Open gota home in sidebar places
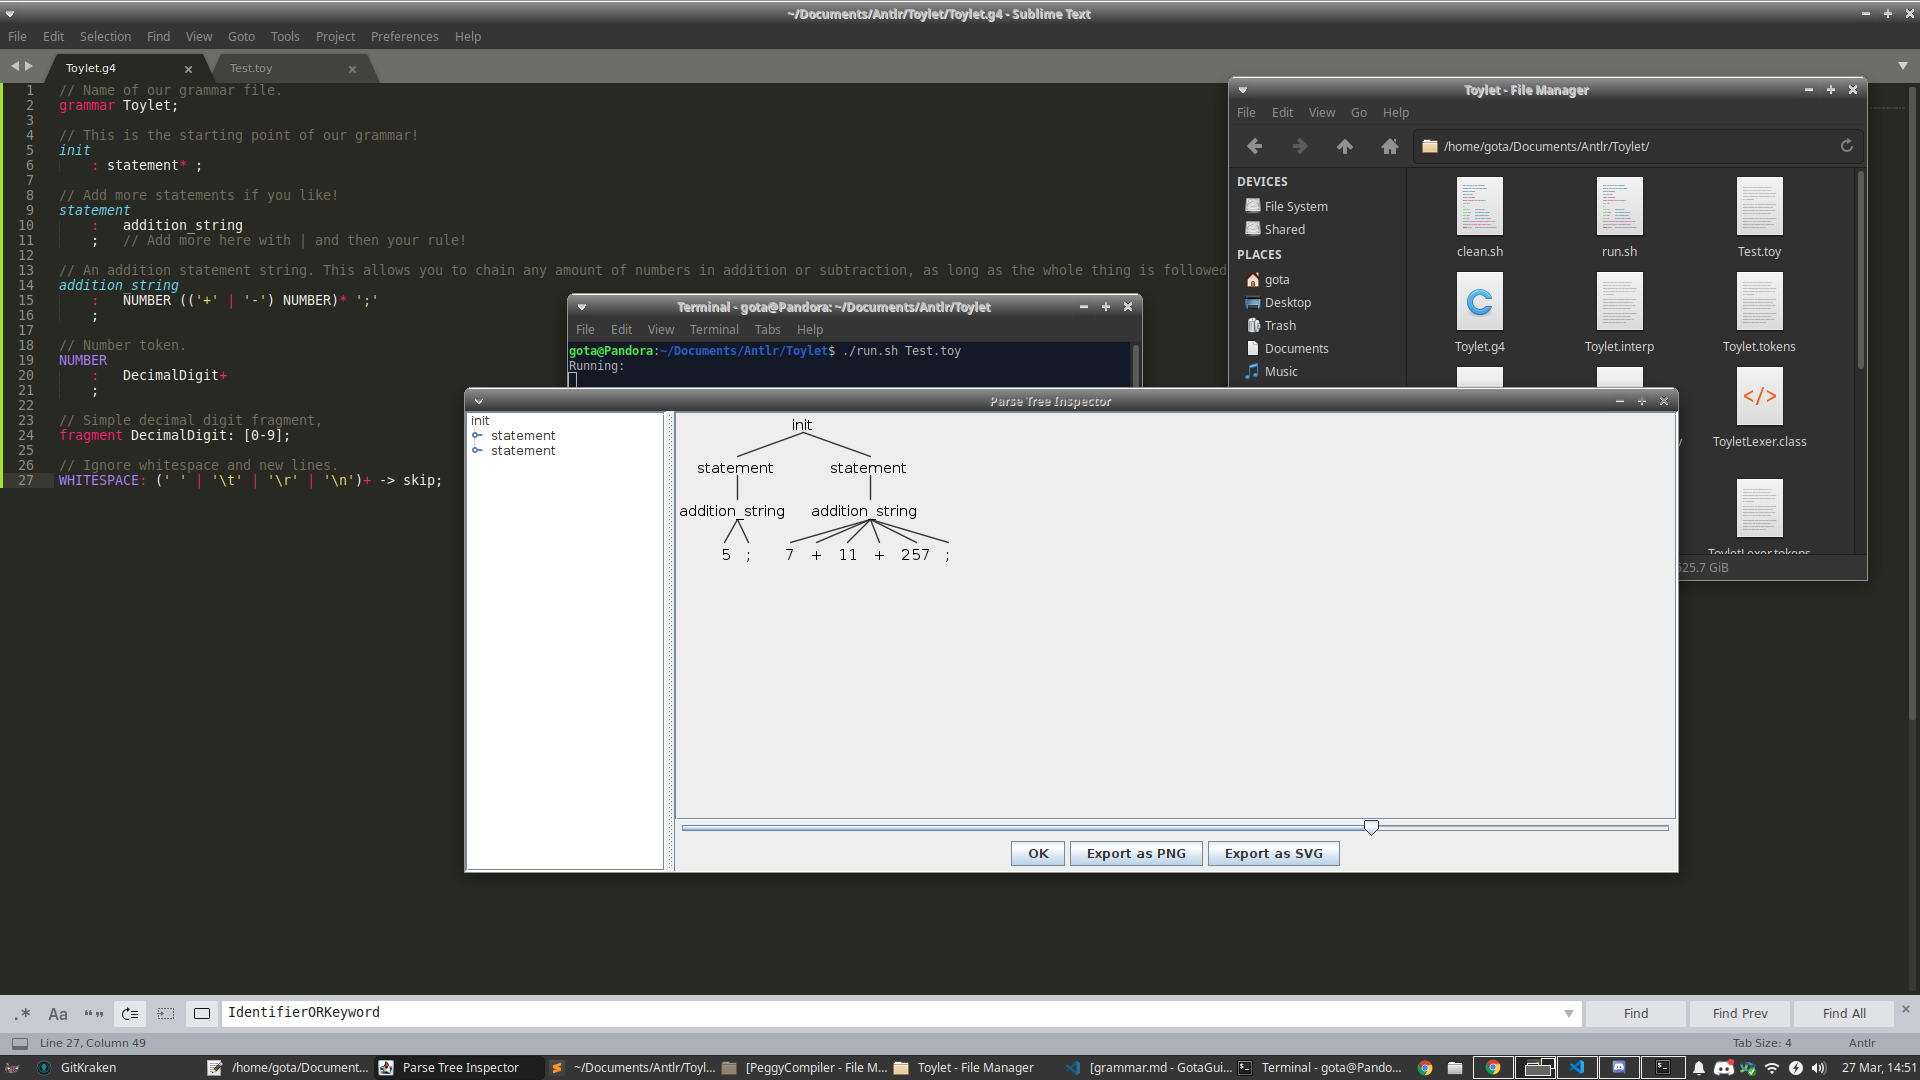1920x1080 pixels. [1276, 279]
